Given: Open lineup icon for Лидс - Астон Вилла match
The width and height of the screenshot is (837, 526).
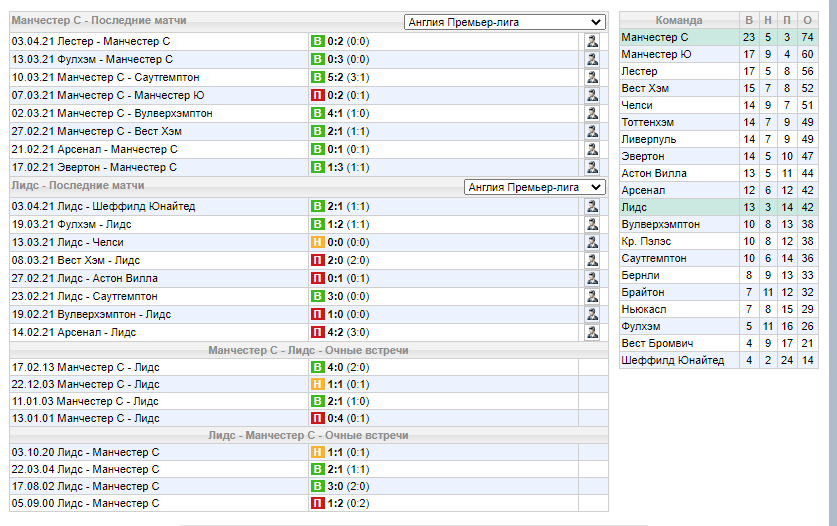Looking at the screenshot, I should (x=592, y=278).
